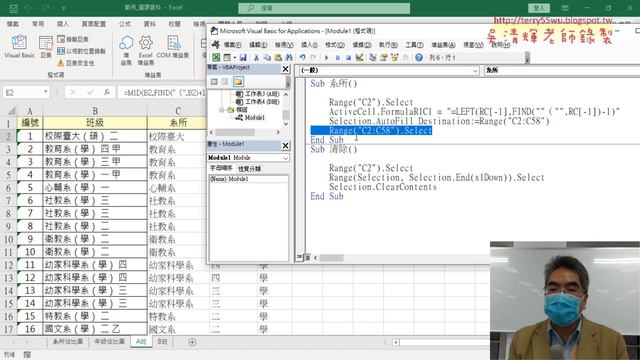This screenshot has width=640, height=360.
Task: Click the 登入 sign-in button in Excel title bar
Action: click(x=539, y=8)
